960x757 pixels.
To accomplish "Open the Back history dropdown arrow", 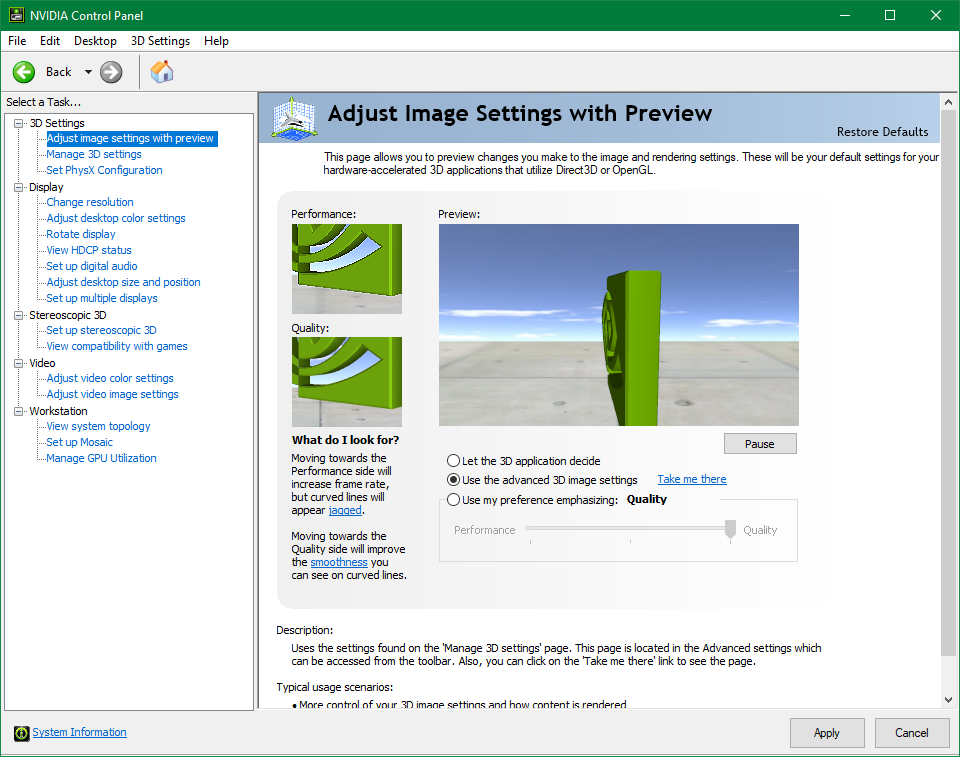I will pos(88,72).
